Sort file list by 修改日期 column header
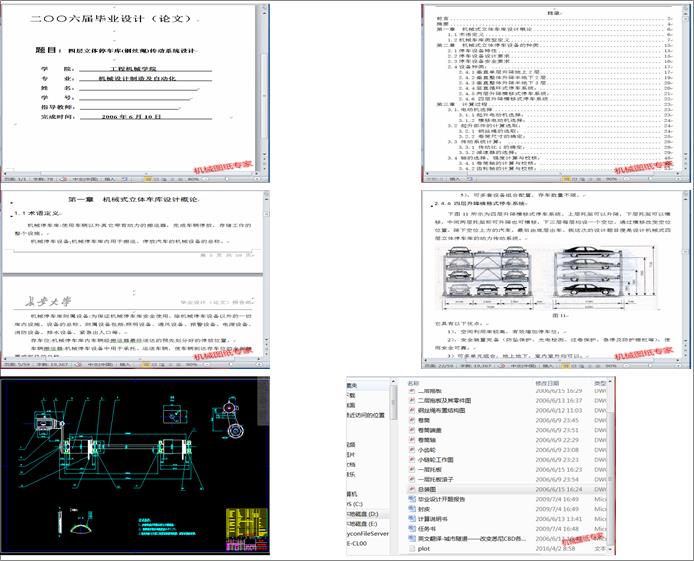Viewport: 694px width, 561px height. click(x=547, y=383)
